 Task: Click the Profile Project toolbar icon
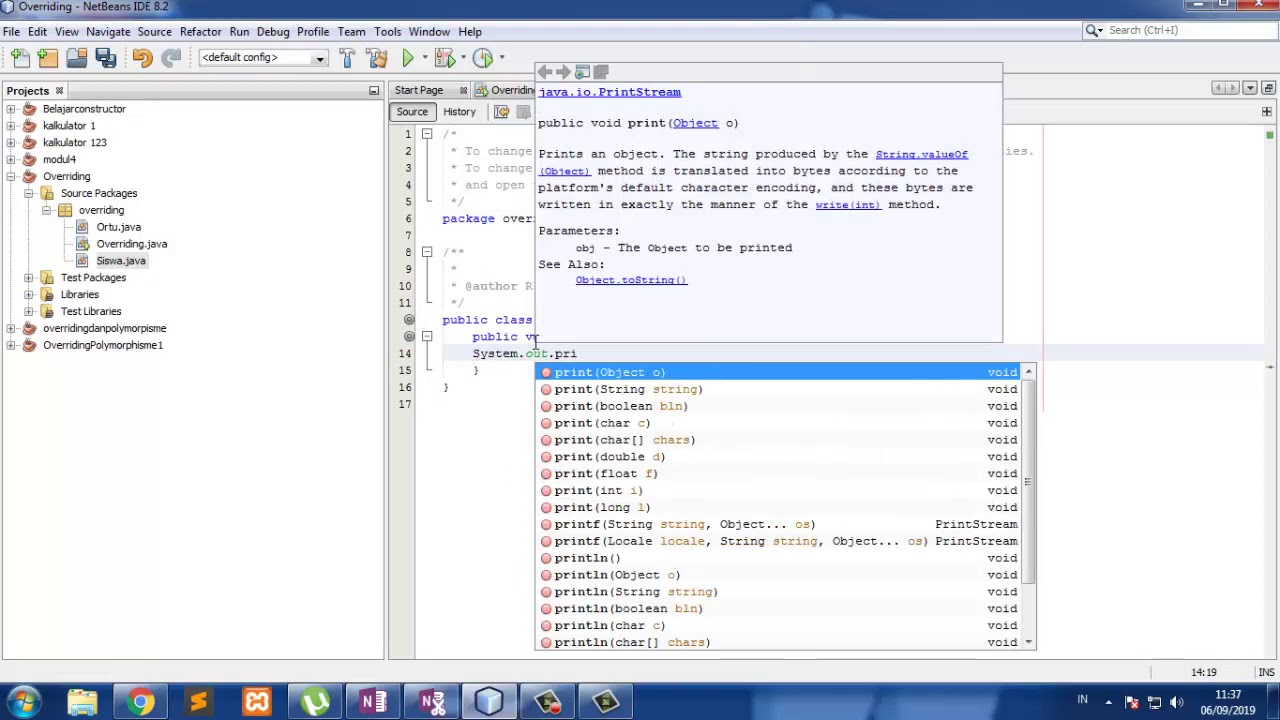(482, 58)
